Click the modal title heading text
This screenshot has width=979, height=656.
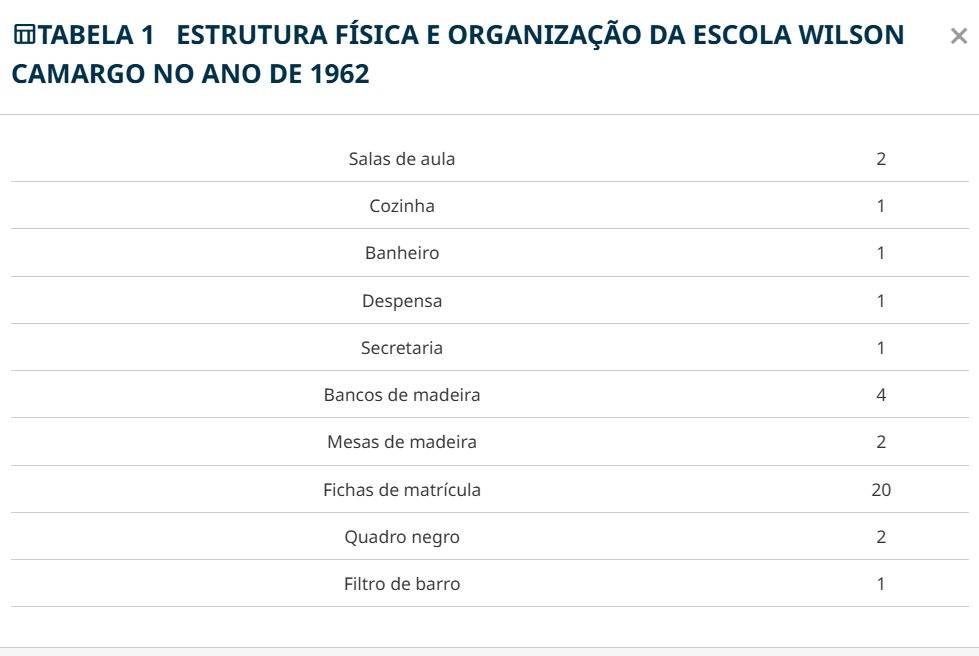coord(458,54)
